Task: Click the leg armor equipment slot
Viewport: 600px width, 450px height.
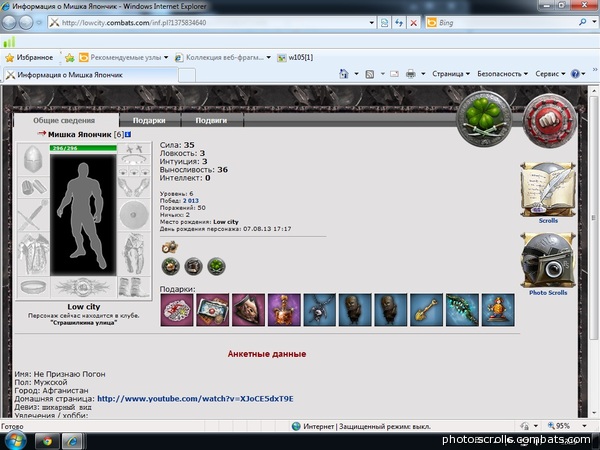Action: [134, 254]
